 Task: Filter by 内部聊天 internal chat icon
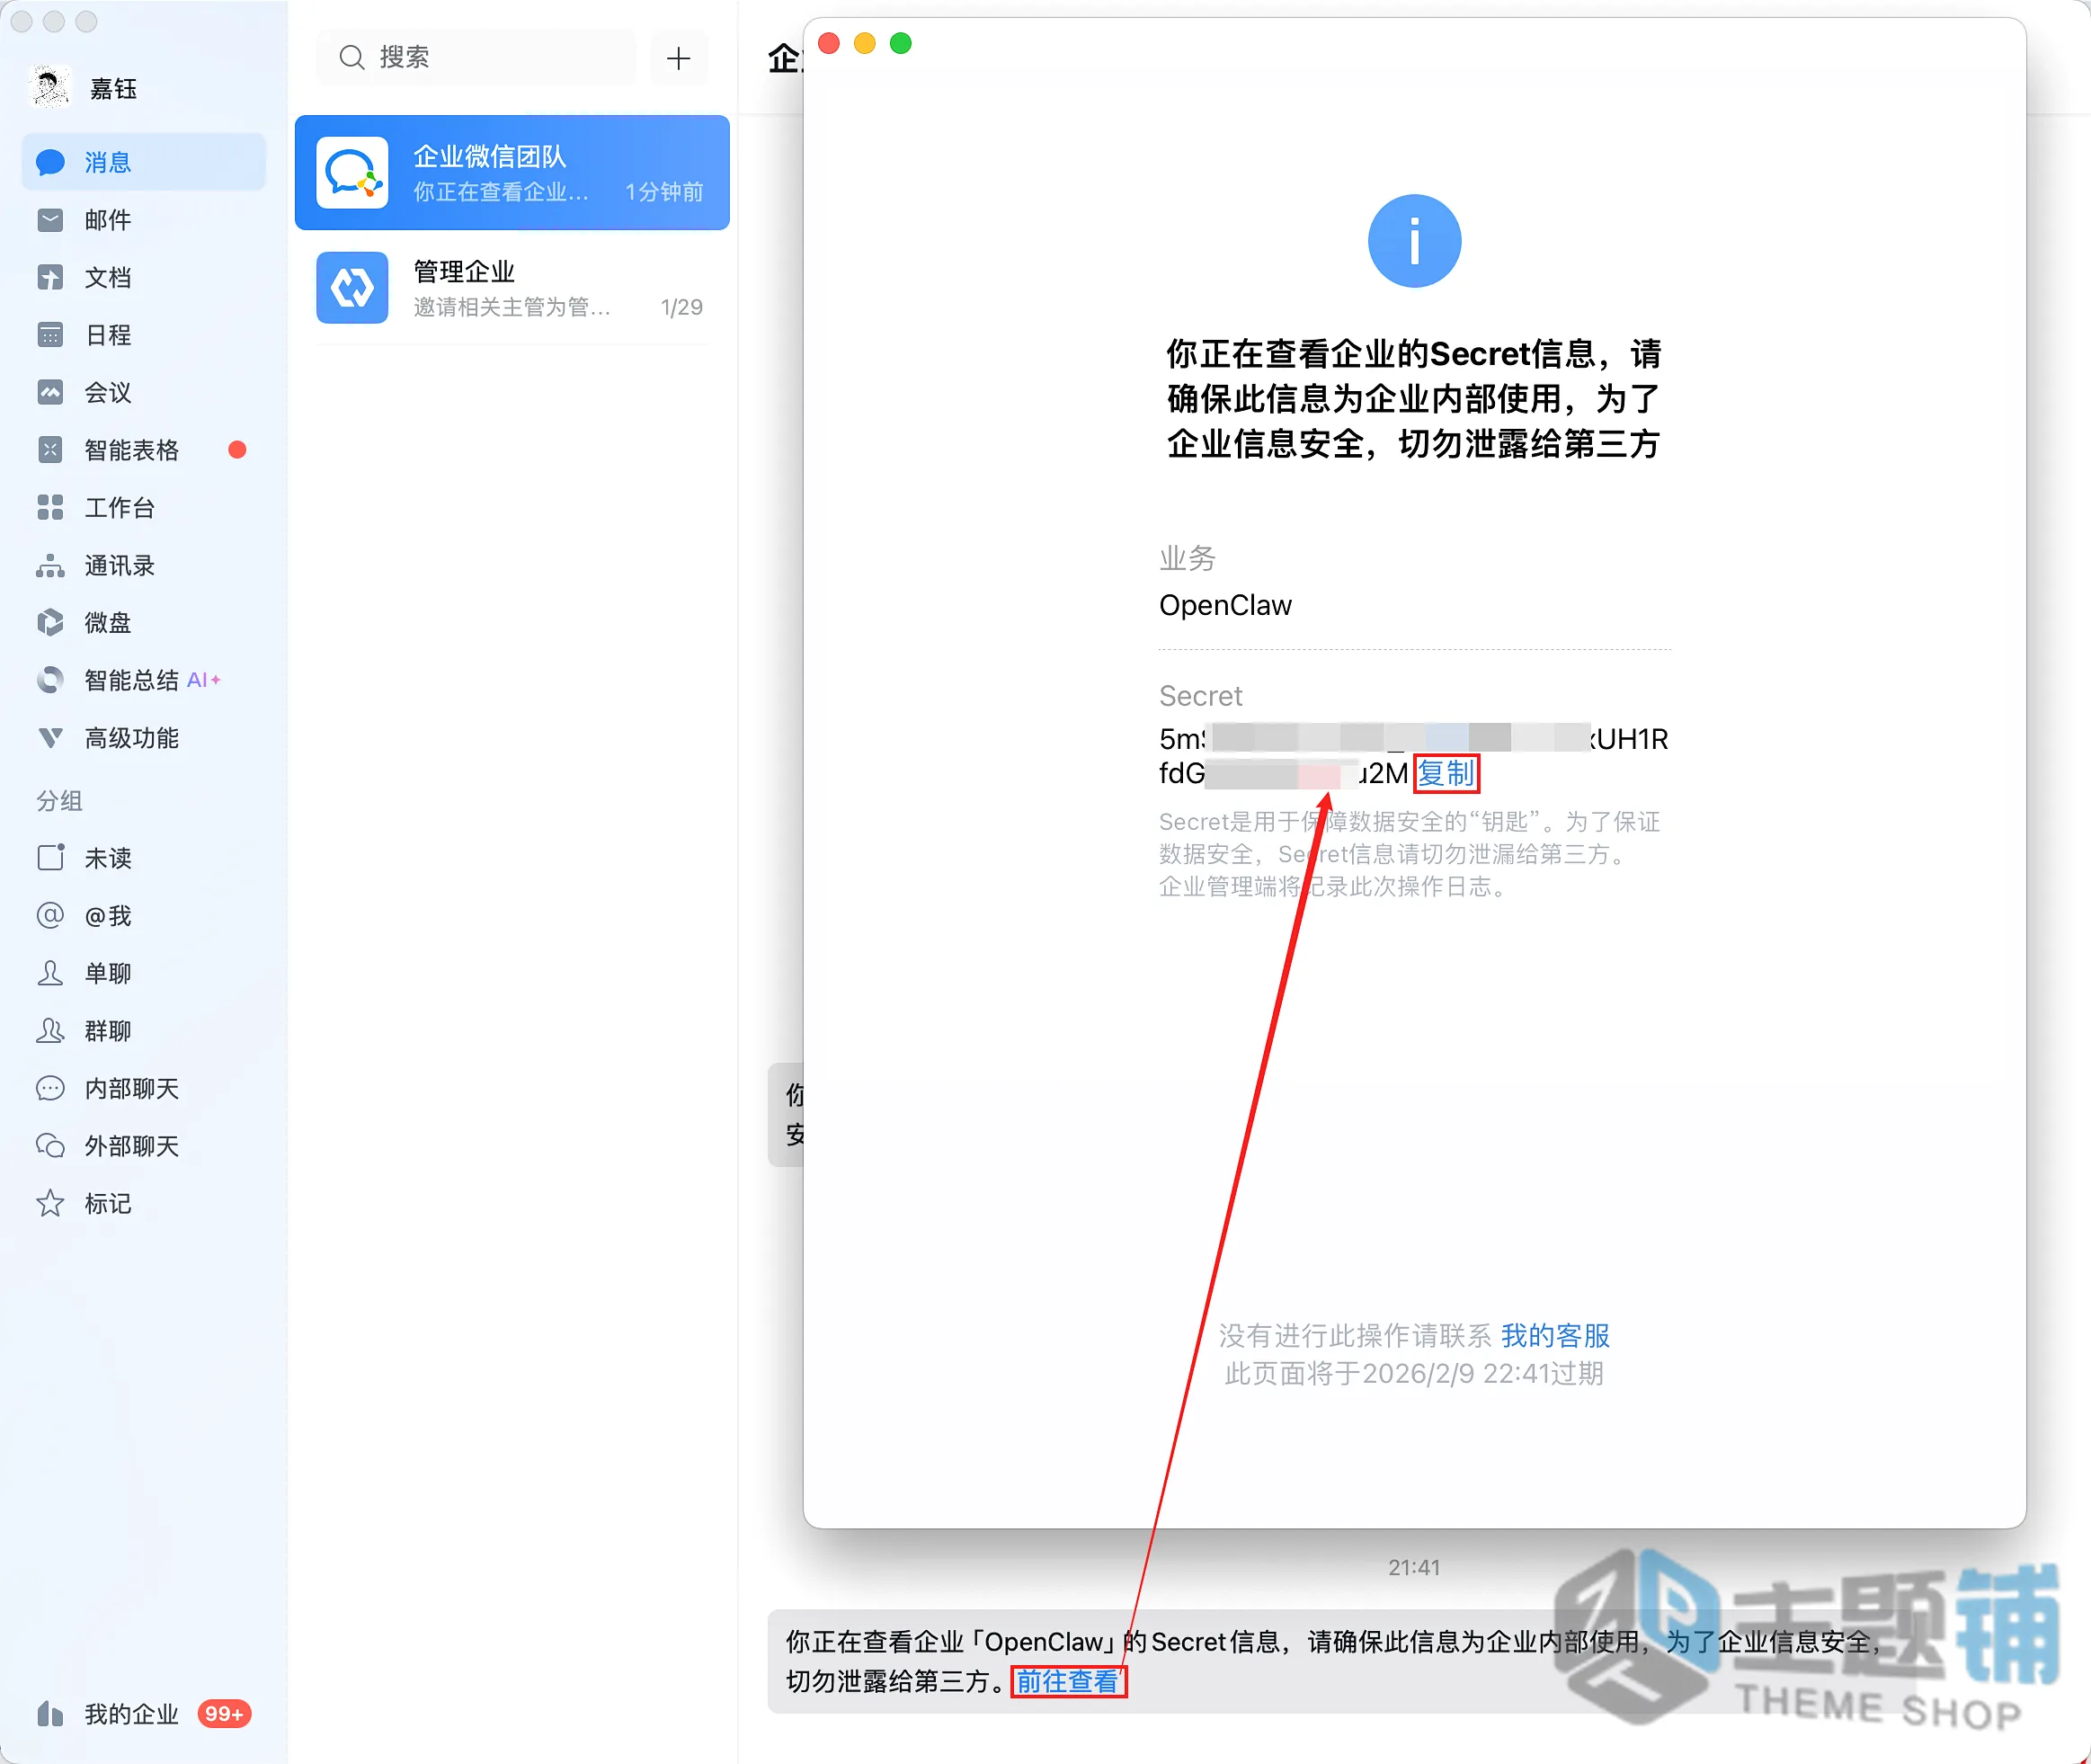pyautogui.click(x=50, y=1088)
